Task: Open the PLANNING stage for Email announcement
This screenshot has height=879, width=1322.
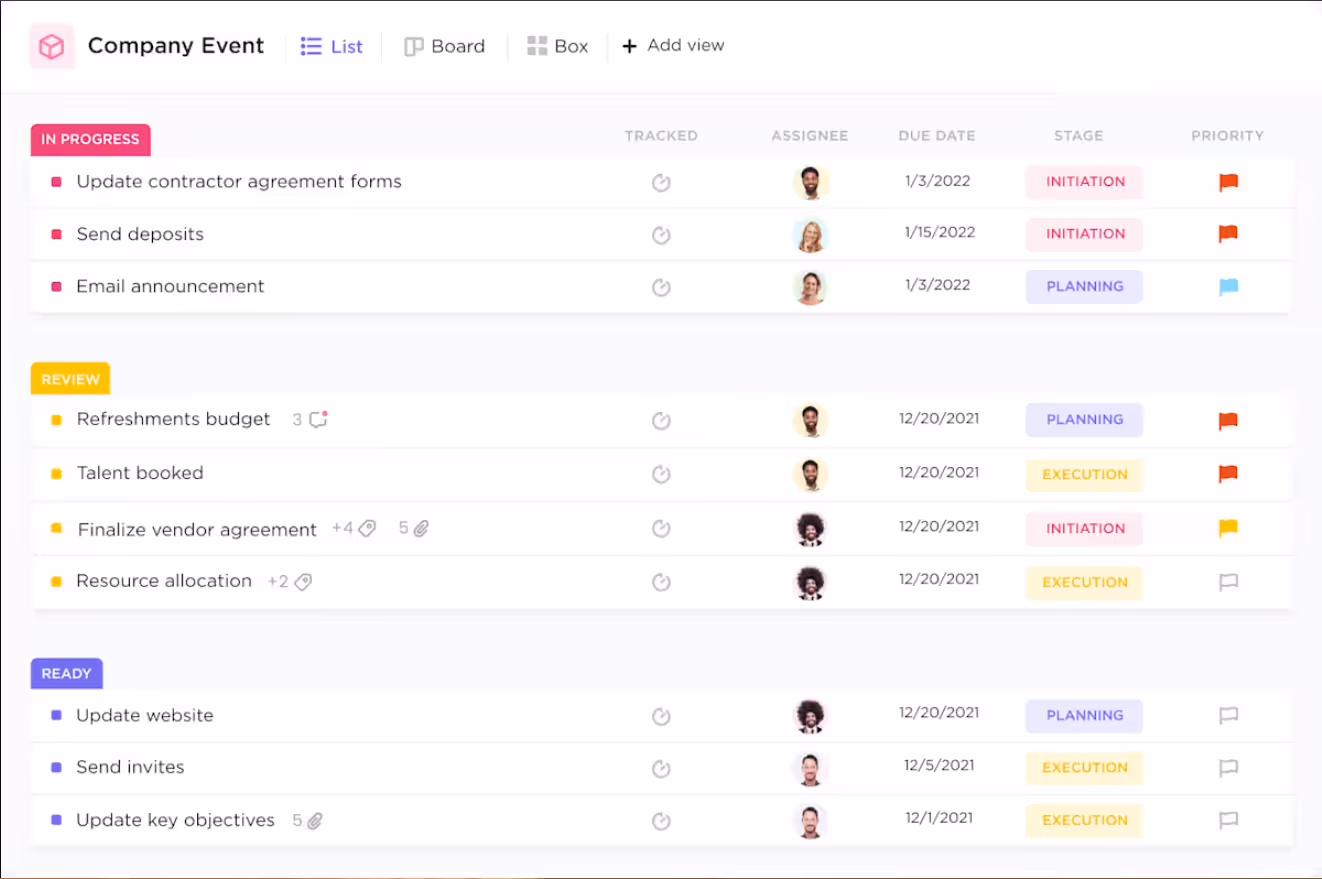Action: coord(1084,287)
